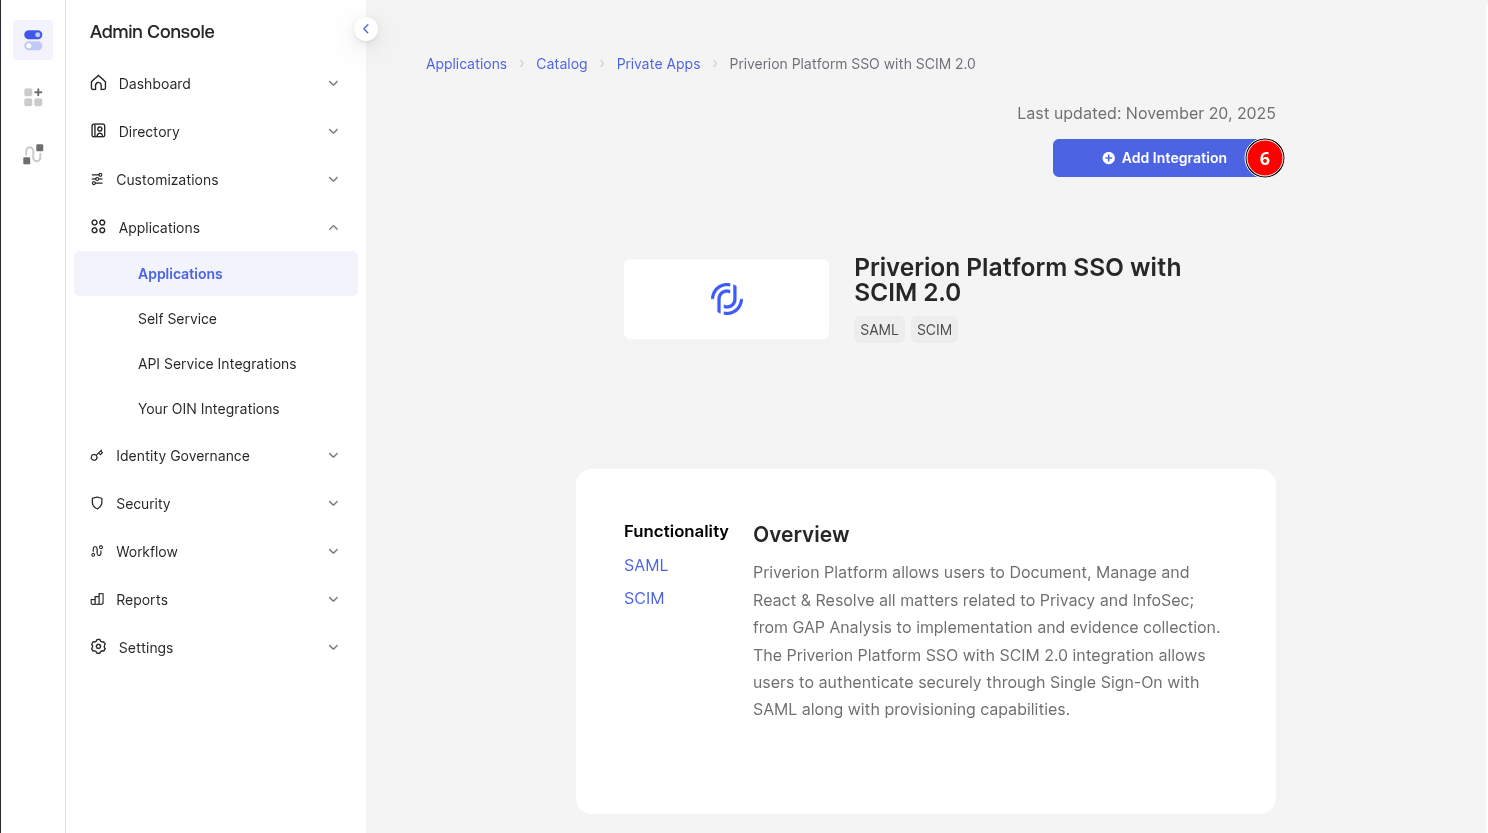The width and height of the screenshot is (1488, 833).
Task: Expand the Dashboard section chevron
Action: pyautogui.click(x=333, y=83)
